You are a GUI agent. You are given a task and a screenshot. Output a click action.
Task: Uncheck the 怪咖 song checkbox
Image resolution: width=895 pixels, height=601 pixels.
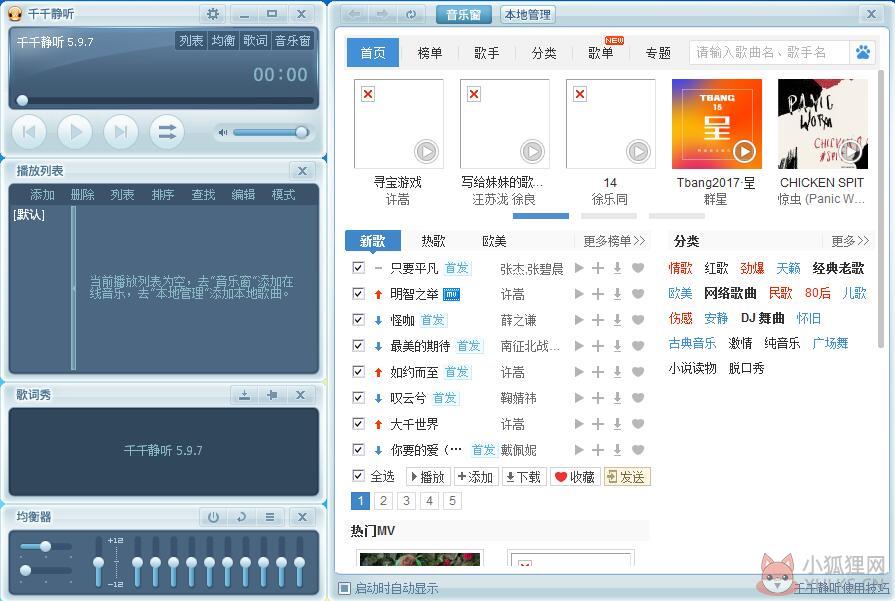tap(358, 320)
